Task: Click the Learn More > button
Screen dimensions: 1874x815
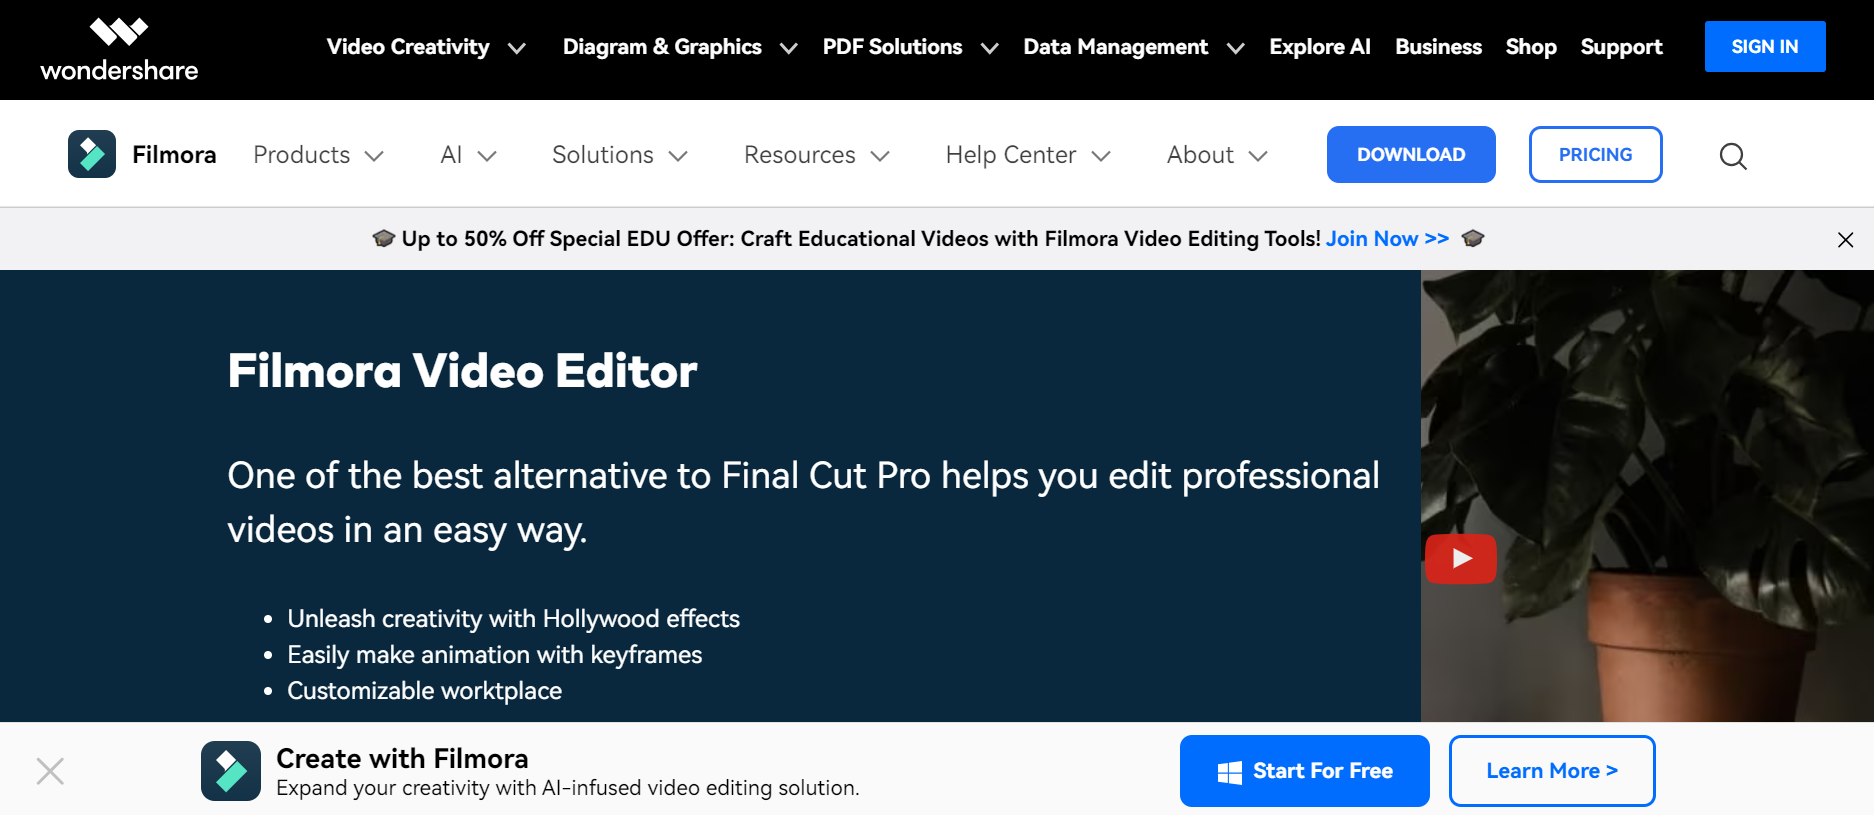Action: tap(1552, 771)
